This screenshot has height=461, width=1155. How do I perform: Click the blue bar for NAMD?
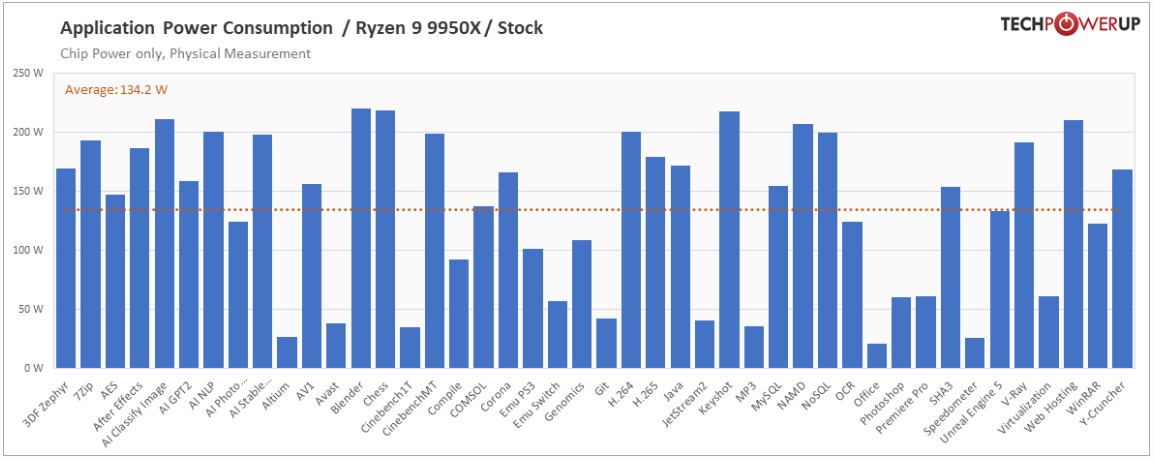(803, 246)
